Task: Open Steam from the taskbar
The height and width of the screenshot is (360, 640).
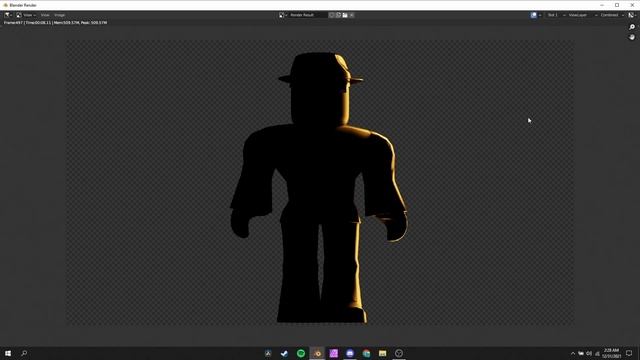Action: (284, 353)
